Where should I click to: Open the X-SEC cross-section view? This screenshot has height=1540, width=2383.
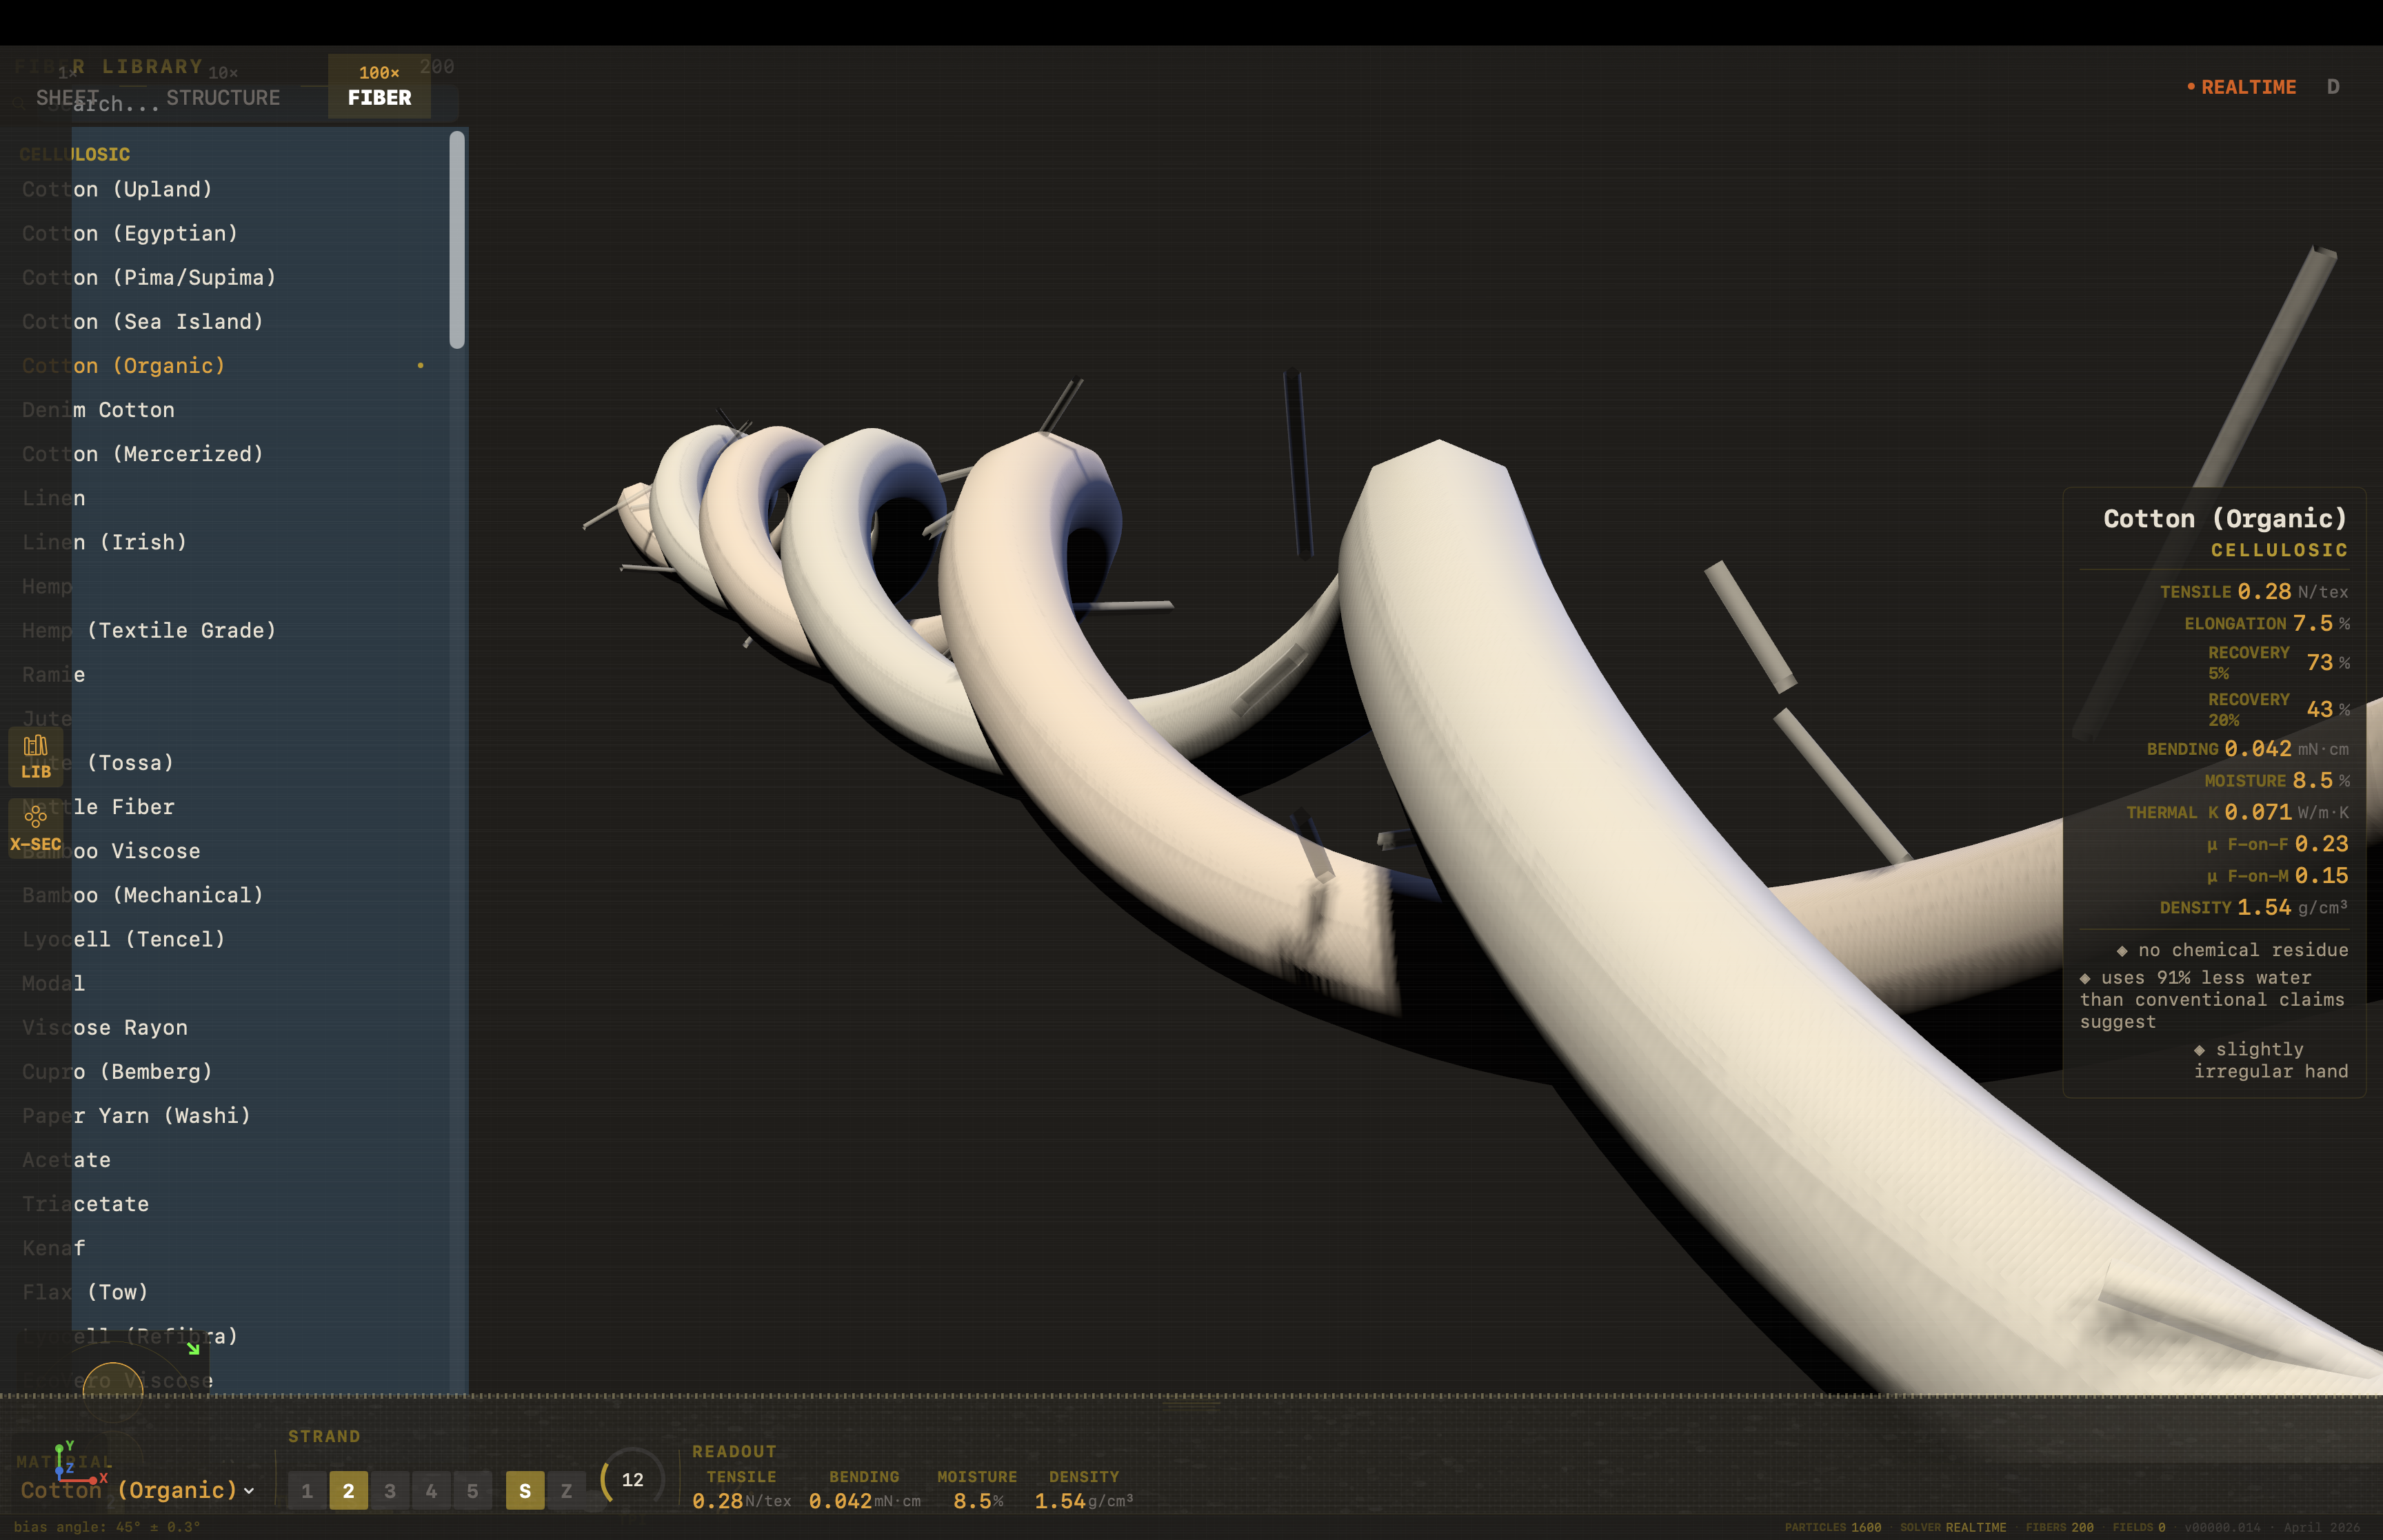coord(36,828)
